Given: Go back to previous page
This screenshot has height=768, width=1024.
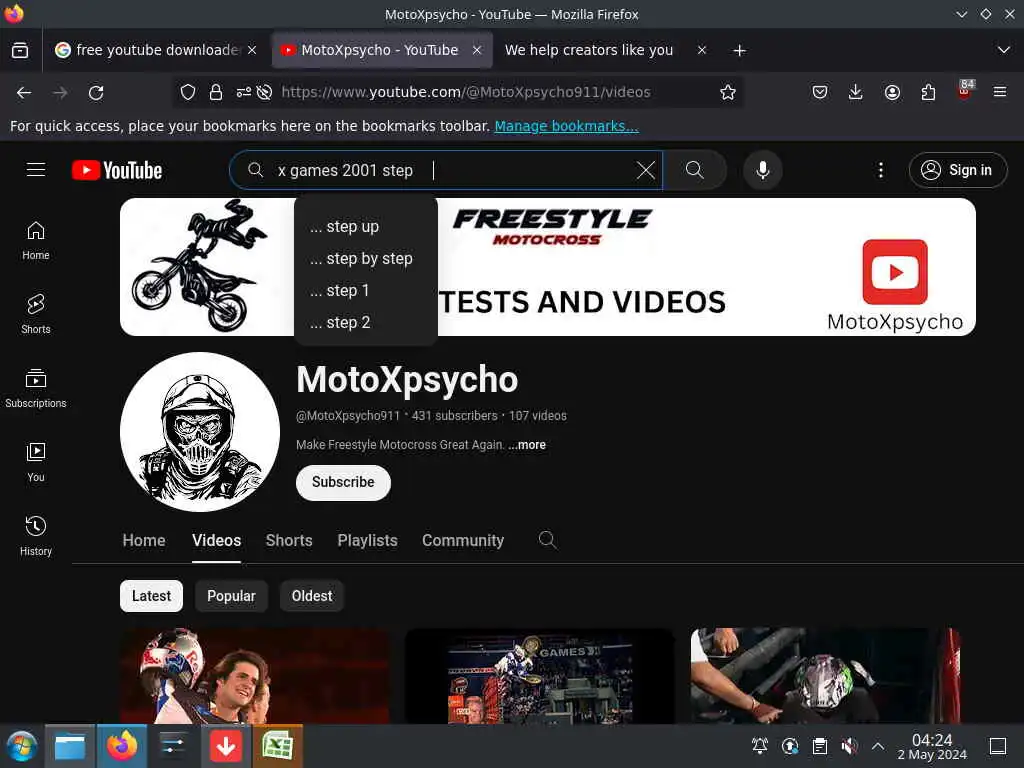Looking at the screenshot, I should point(24,93).
